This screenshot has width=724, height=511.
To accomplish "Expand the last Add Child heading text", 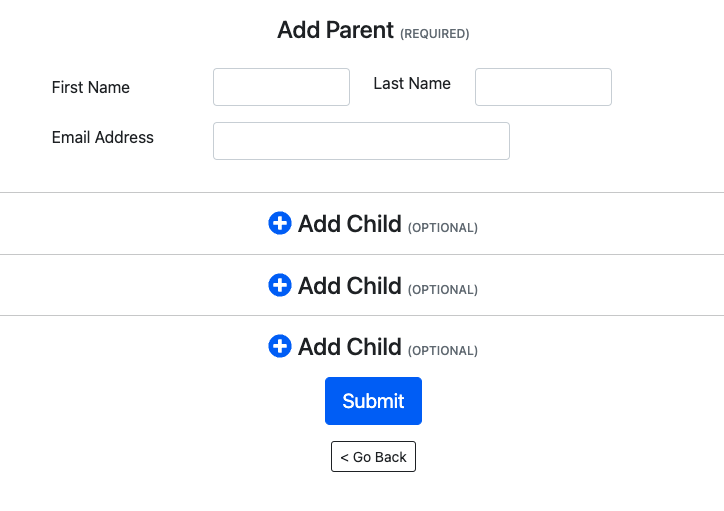I will pos(350,347).
